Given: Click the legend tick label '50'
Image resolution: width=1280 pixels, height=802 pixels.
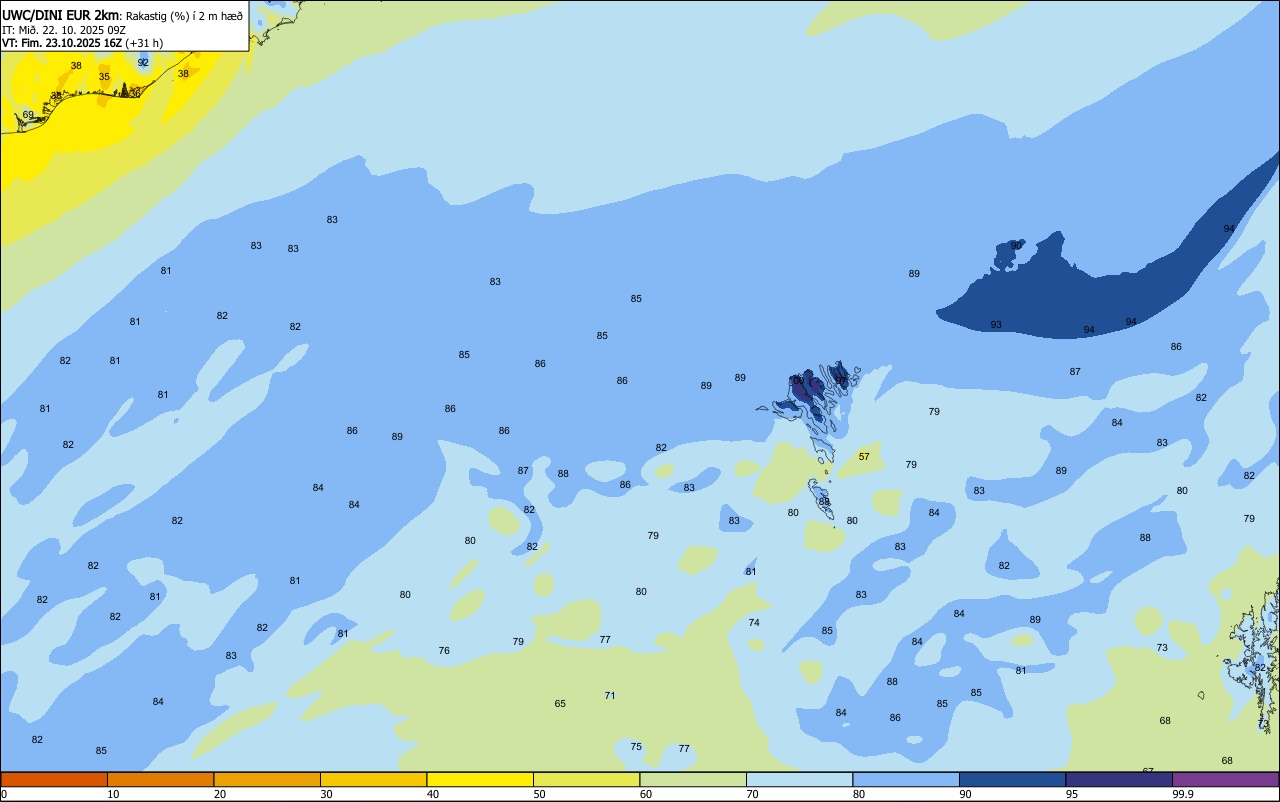Looking at the screenshot, I should point(539,794).
